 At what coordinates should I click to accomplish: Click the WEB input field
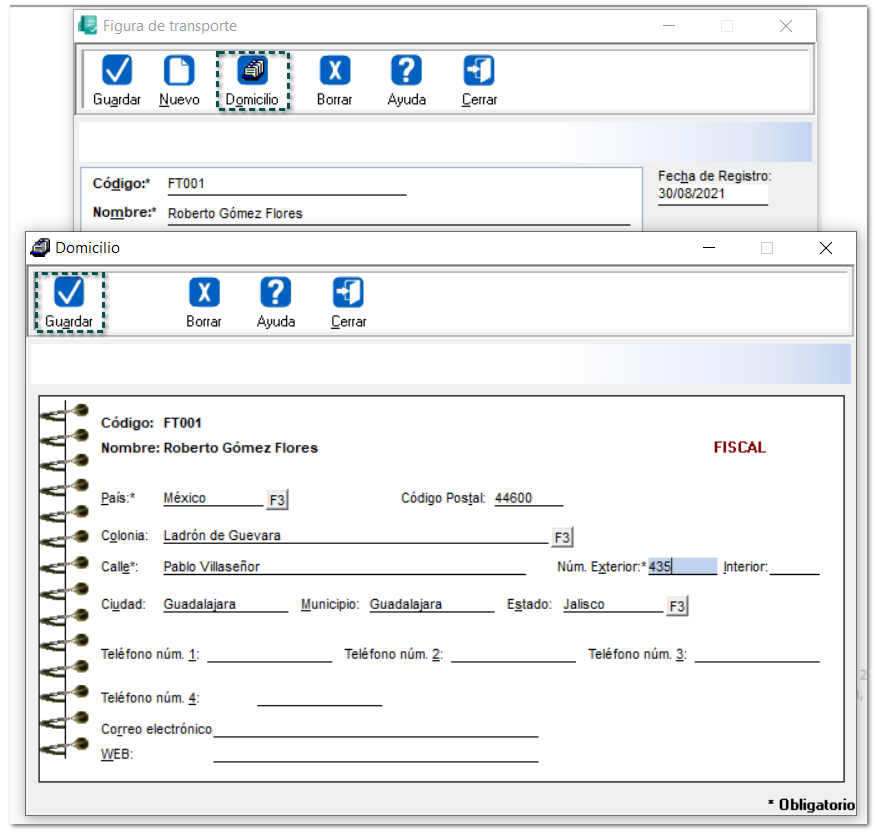pyautogui.click(x=375, y=754)
